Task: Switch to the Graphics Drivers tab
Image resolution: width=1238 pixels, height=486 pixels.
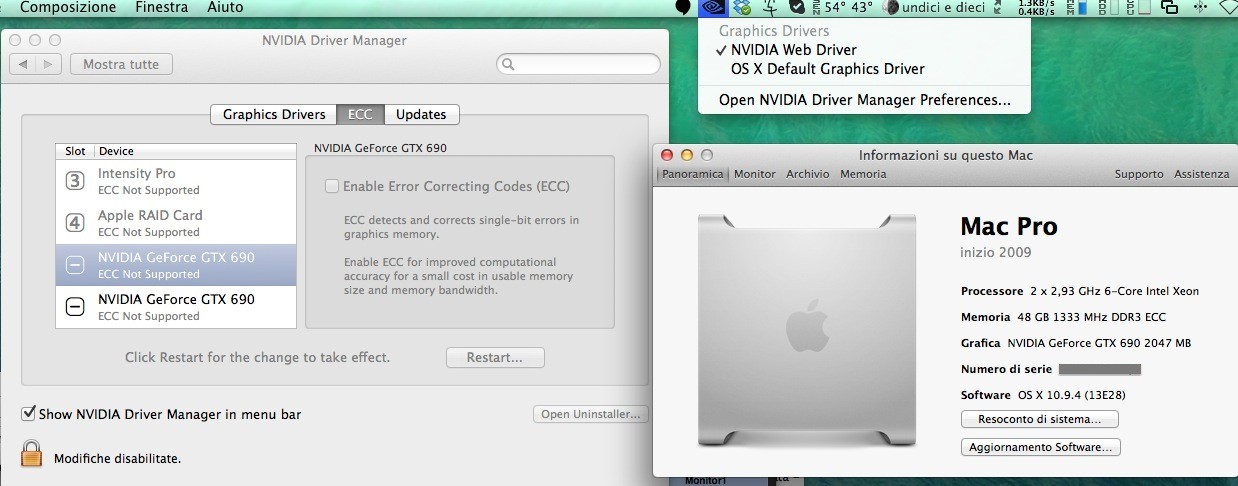Action: coord(274,114)
